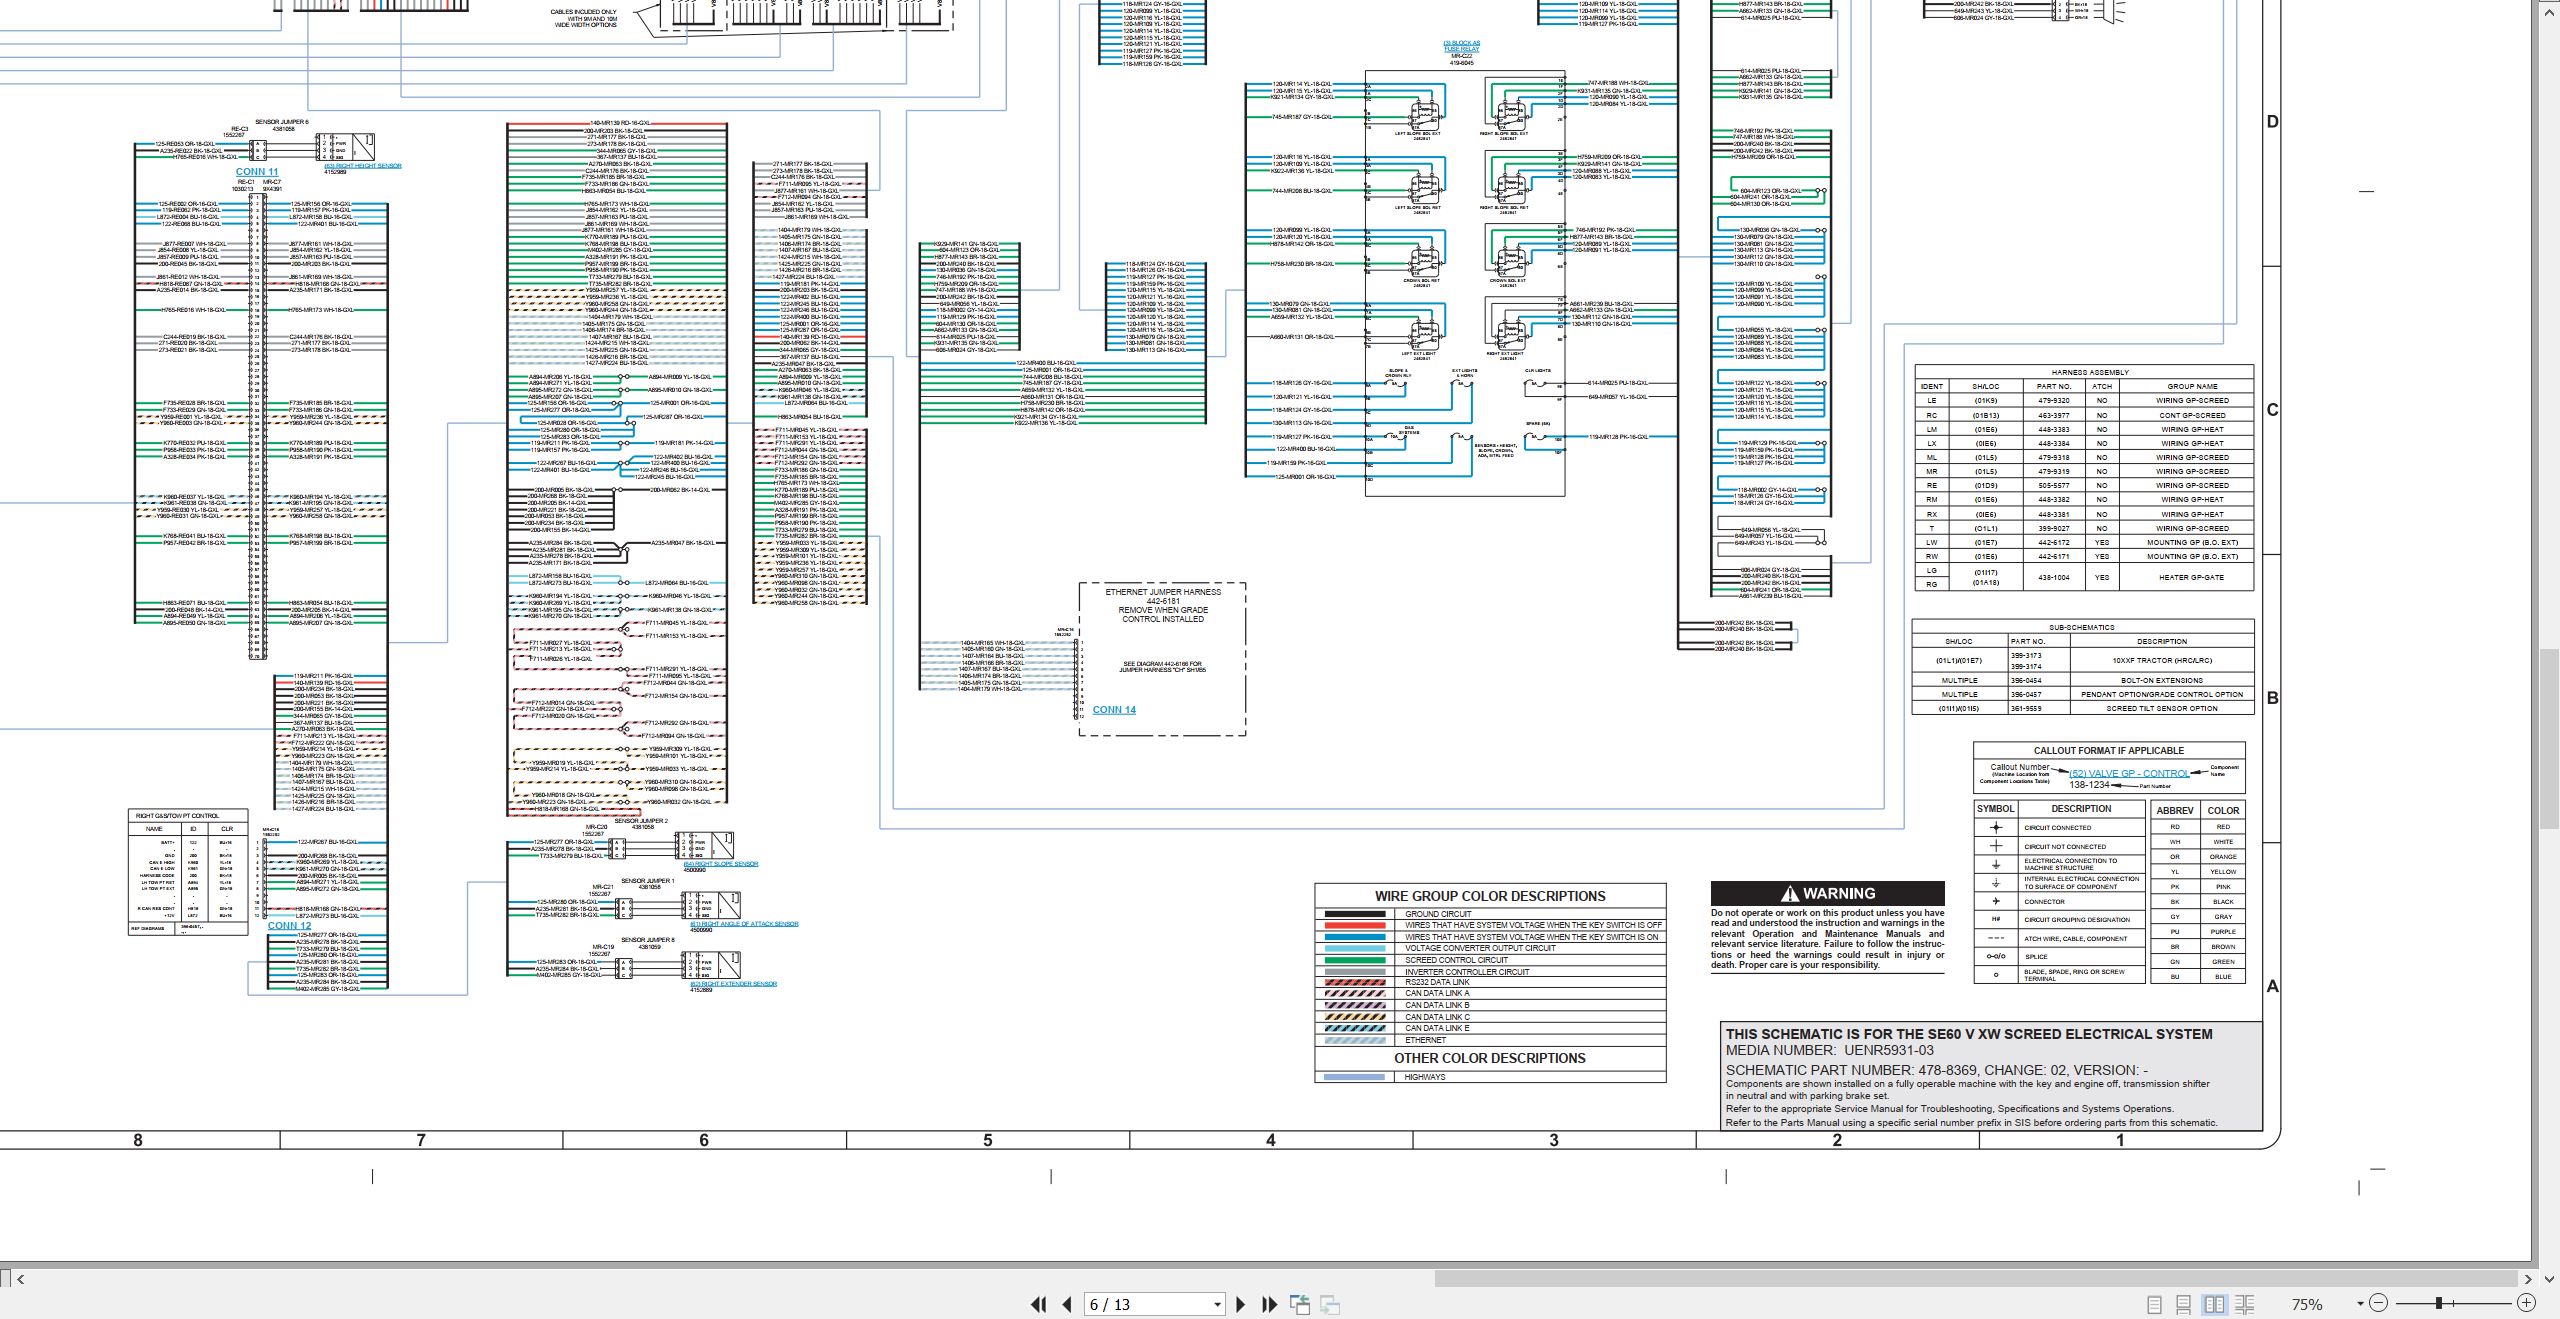2560x1319 pixels.
Task: Click the SCREED CONTROL CIRCUIT green swatch
Action: point(1354,960)
